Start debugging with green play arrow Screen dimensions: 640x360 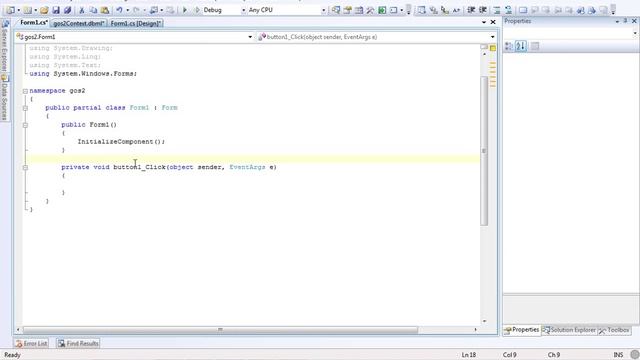click(x=185, y=10)
